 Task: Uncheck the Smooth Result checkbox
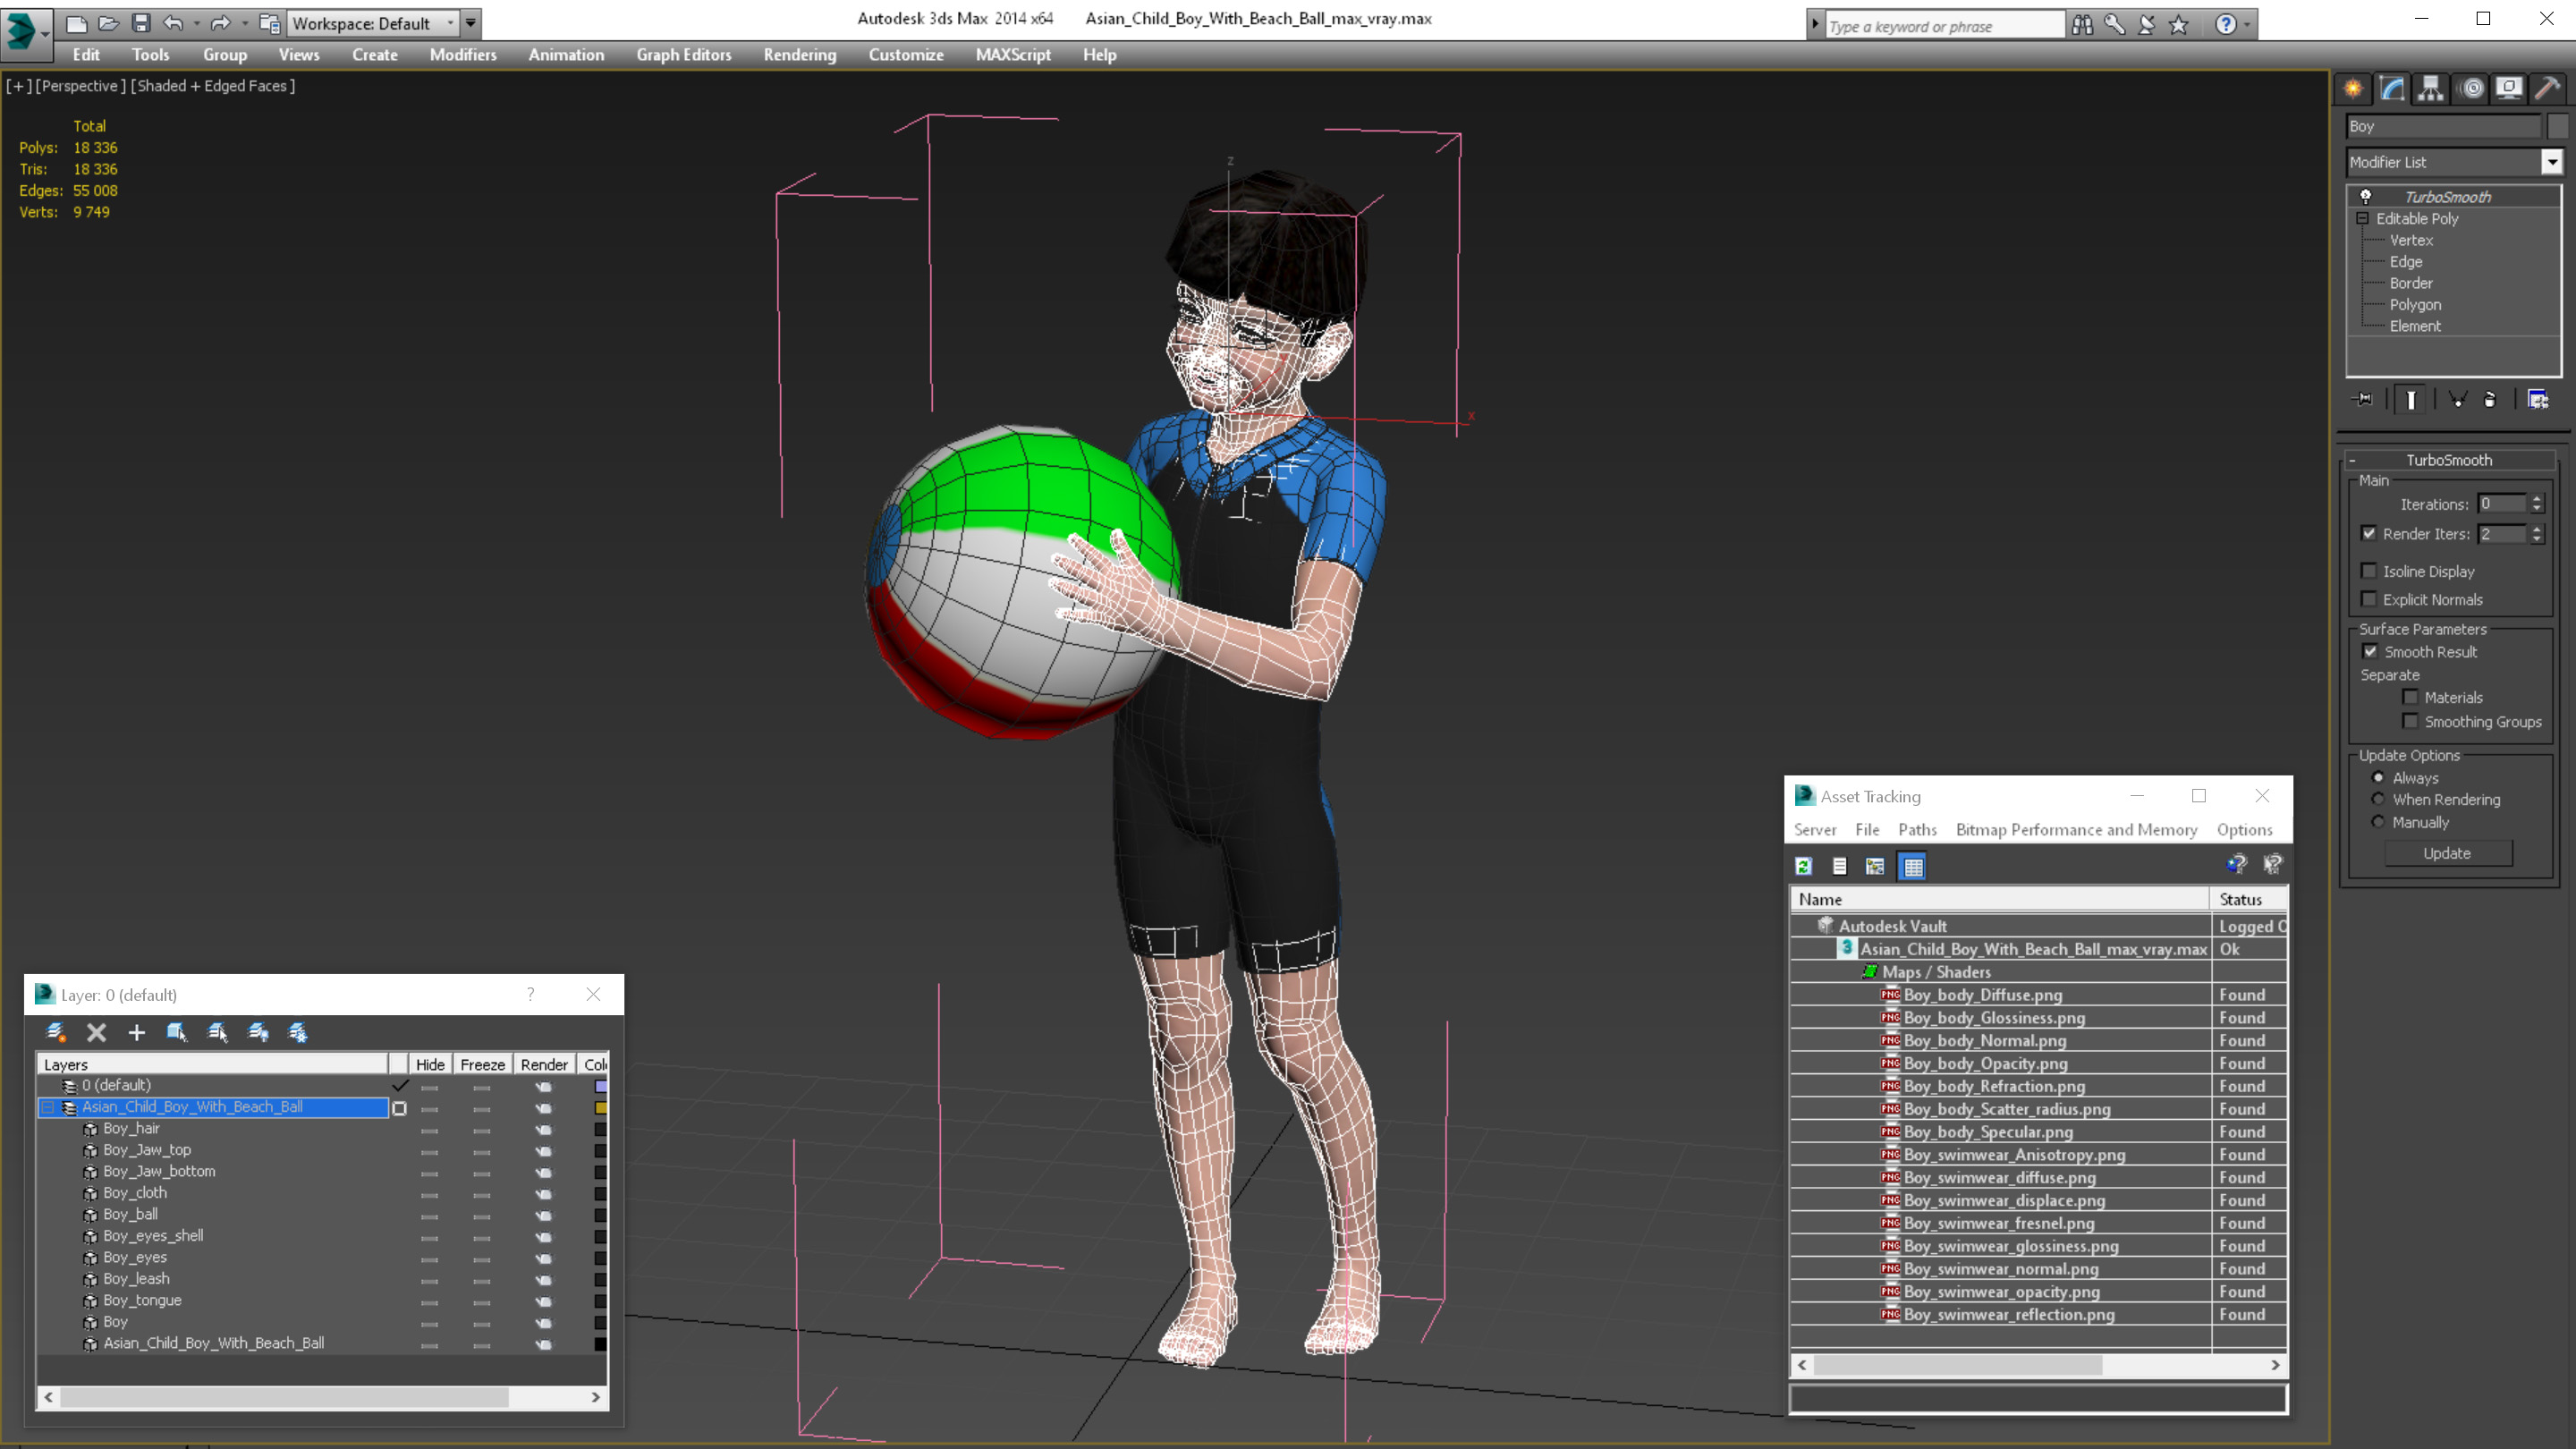click(2370, 651)
